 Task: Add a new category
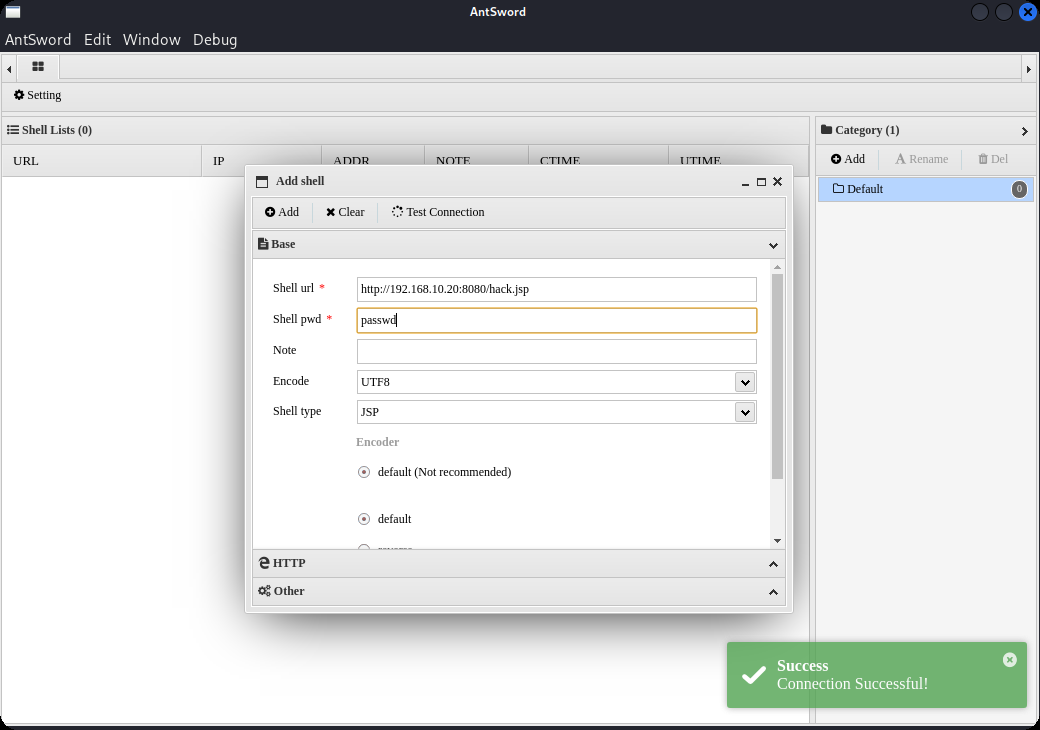848,159
